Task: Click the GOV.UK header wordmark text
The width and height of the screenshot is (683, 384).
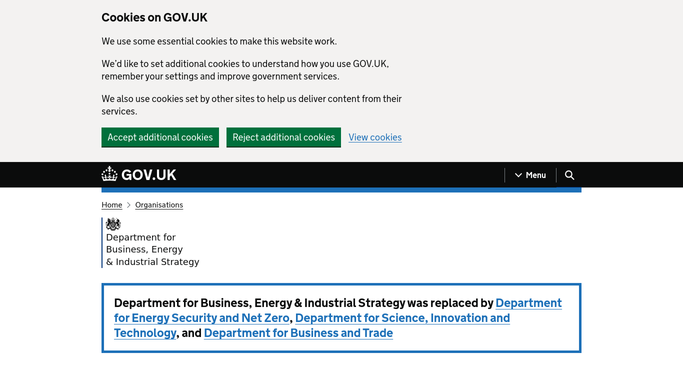Action: click(149, 175)
